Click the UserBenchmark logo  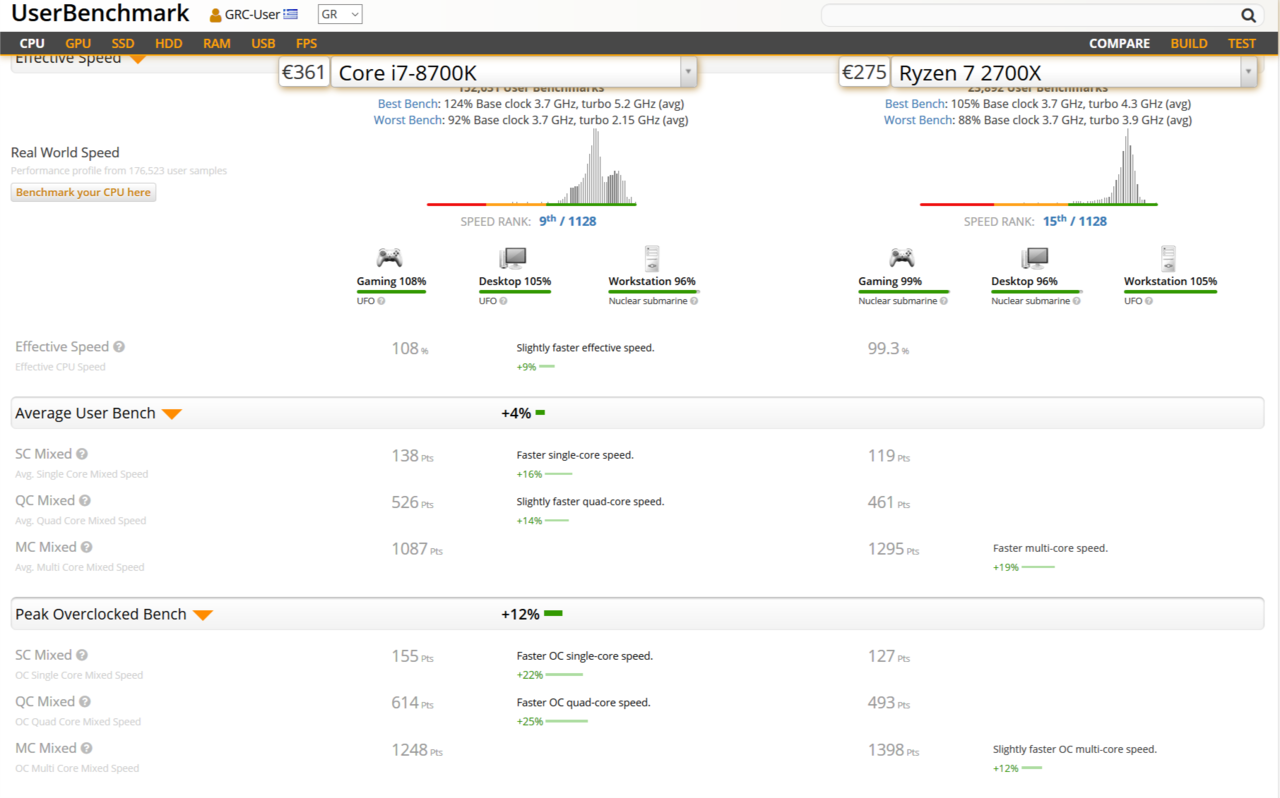pyautogui.click(x=100, y=14)
